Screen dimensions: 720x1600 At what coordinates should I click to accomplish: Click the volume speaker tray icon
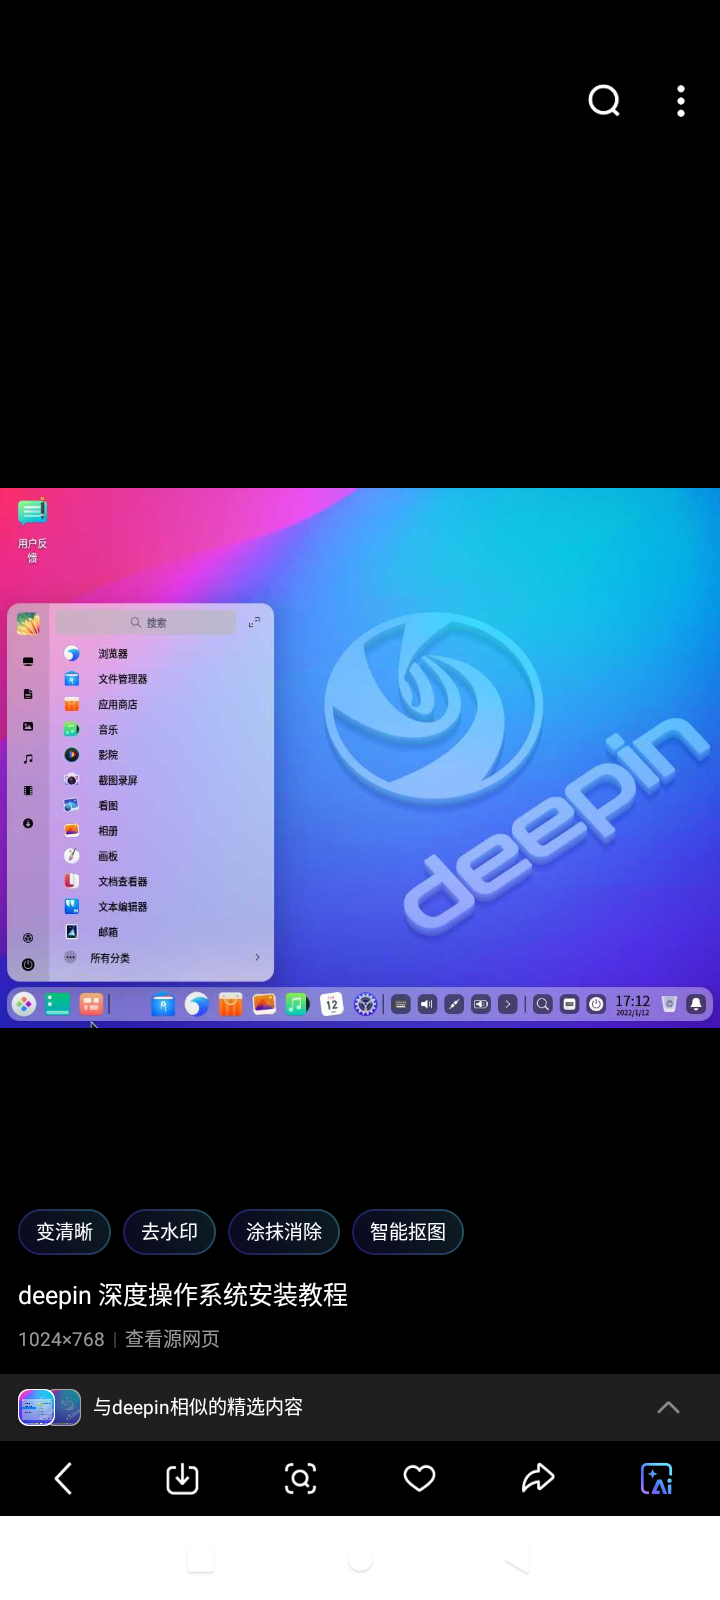point(427,1004)
